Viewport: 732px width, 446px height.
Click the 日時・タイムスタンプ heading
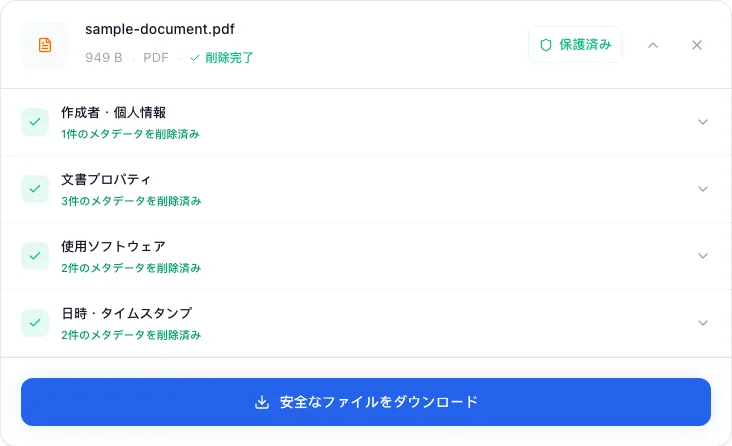click(127, 313)
